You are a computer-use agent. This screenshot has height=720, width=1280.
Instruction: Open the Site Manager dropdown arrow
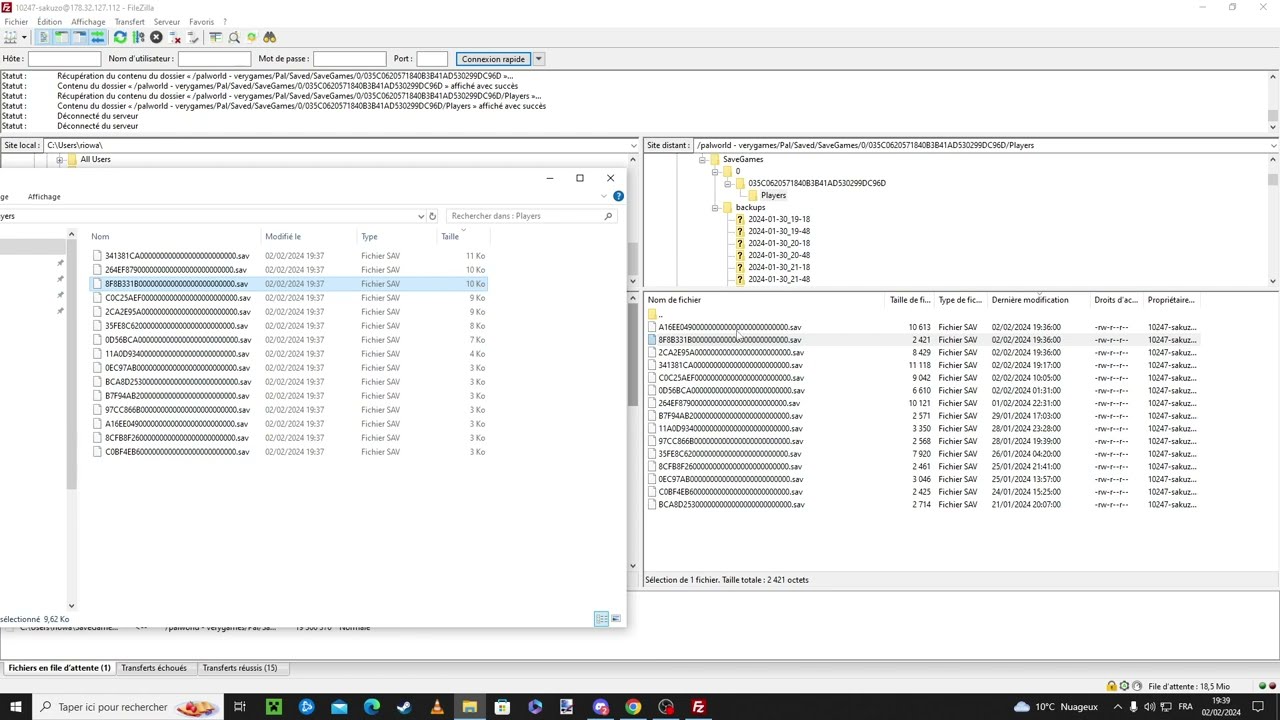pyautogui.click(x=24, y=37)
